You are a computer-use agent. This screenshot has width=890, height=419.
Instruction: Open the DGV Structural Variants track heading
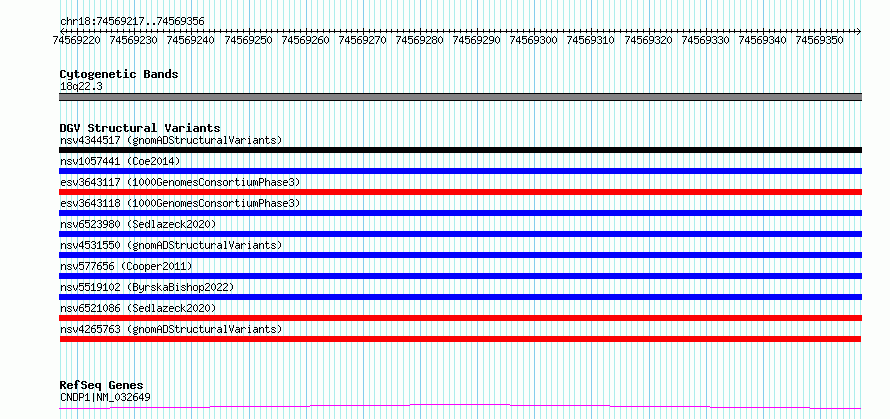tap(140, 128)
